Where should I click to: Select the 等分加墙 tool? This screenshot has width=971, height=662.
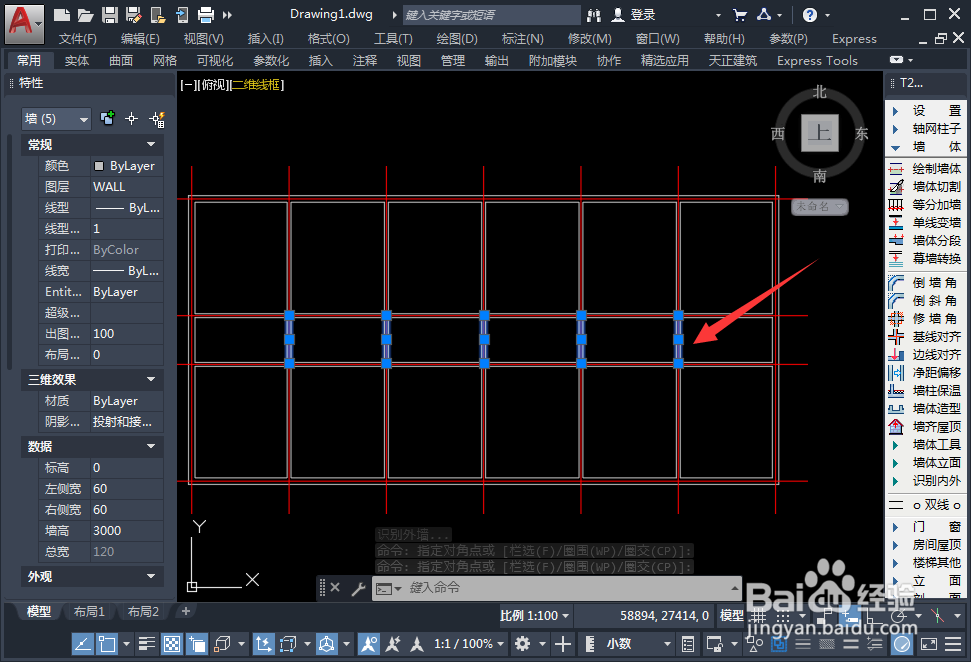926,204
